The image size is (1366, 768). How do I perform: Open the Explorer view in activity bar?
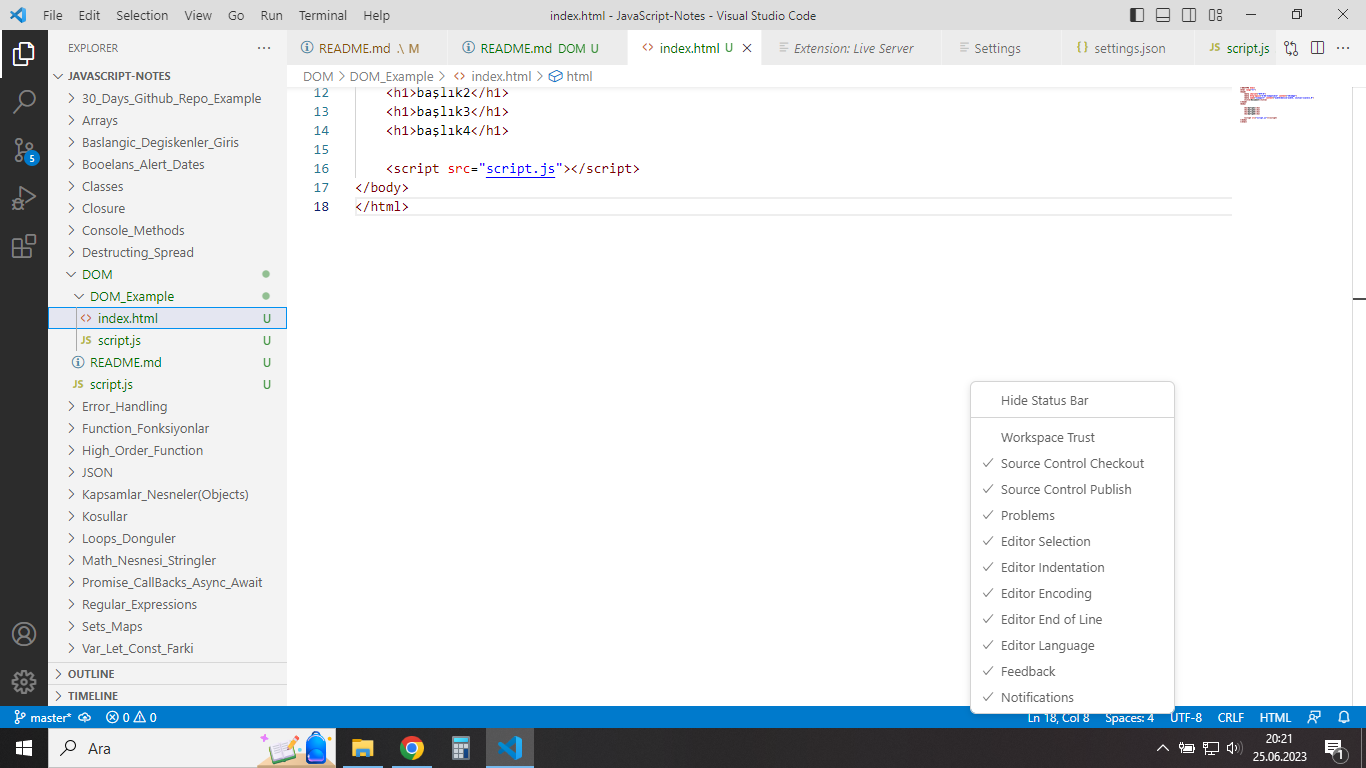pyautogui.click(x=24, y=54)
